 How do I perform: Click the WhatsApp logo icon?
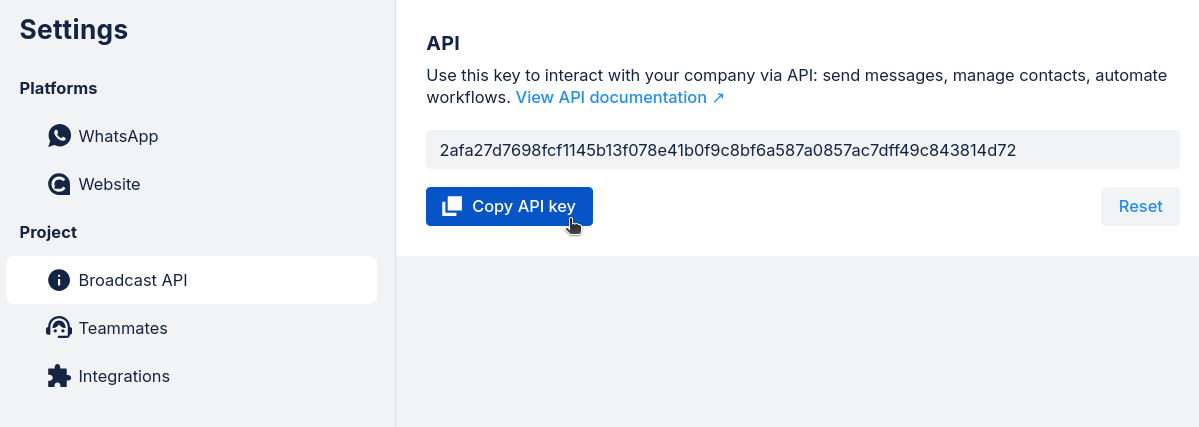59,136
